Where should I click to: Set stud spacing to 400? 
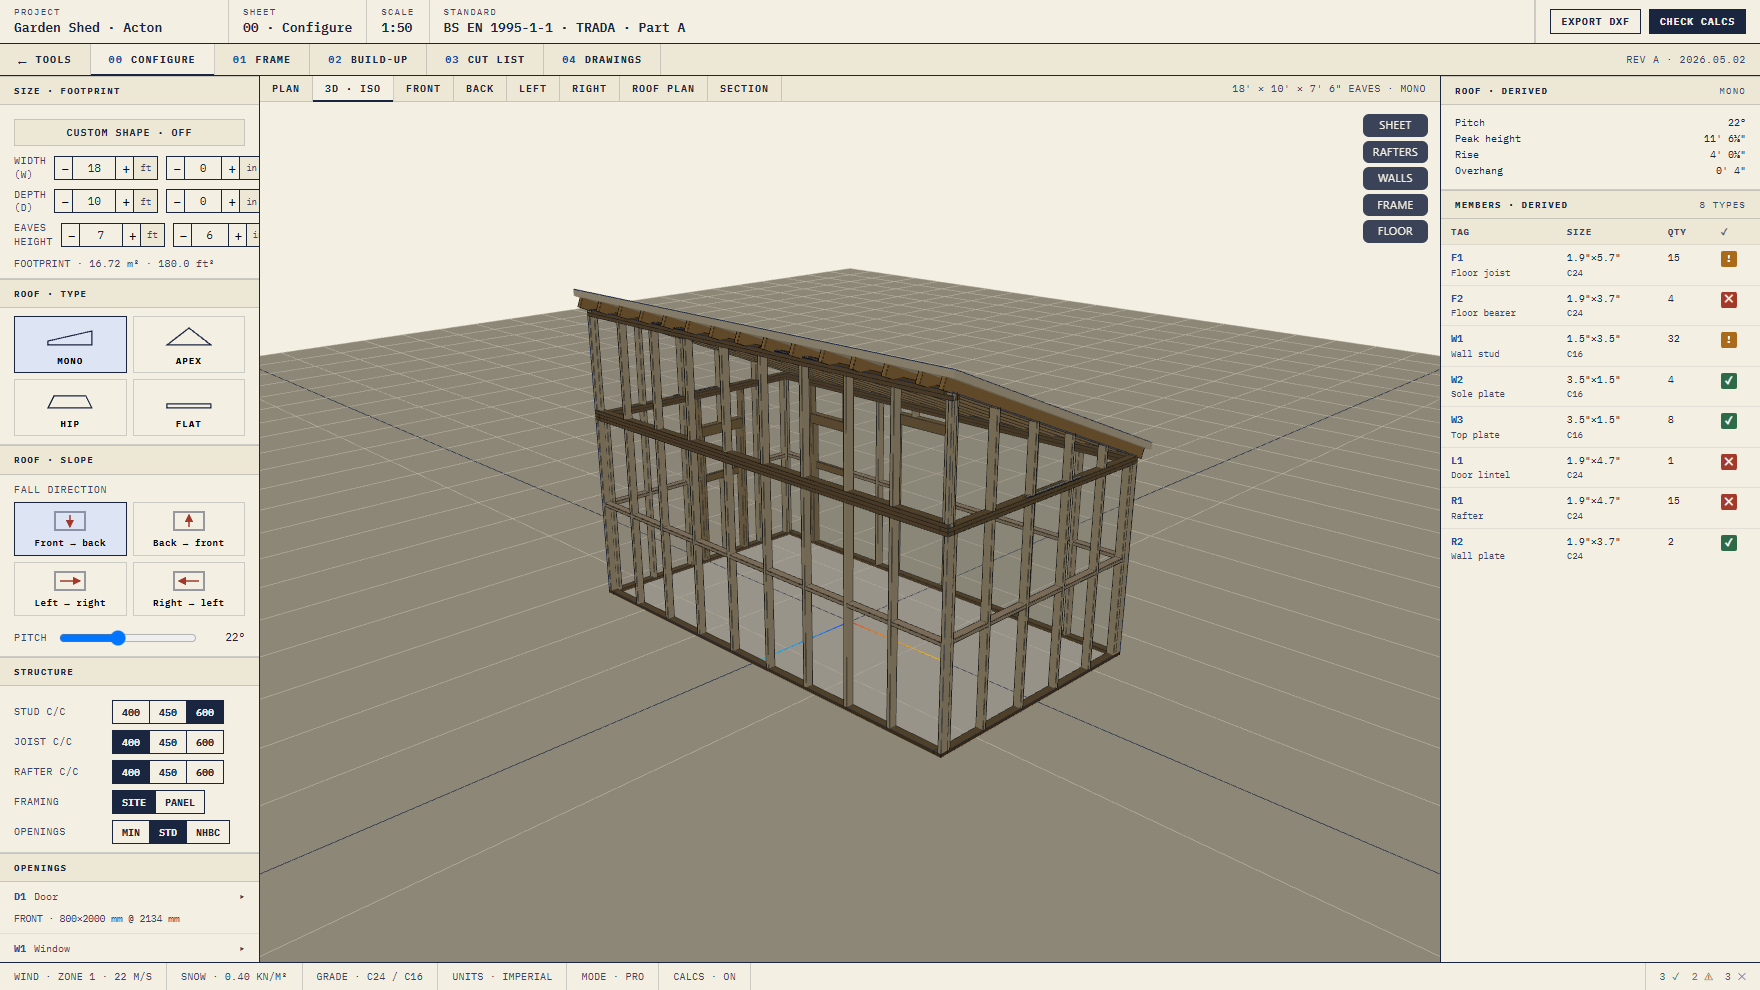[x=131, y=712]
